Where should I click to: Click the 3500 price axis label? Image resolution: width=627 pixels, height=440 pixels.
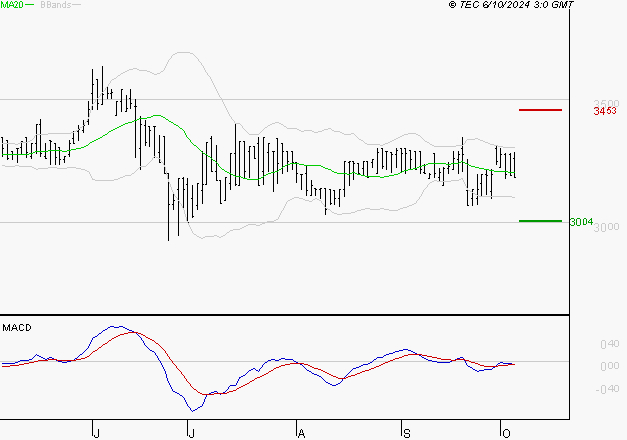[x=607, y=103]
